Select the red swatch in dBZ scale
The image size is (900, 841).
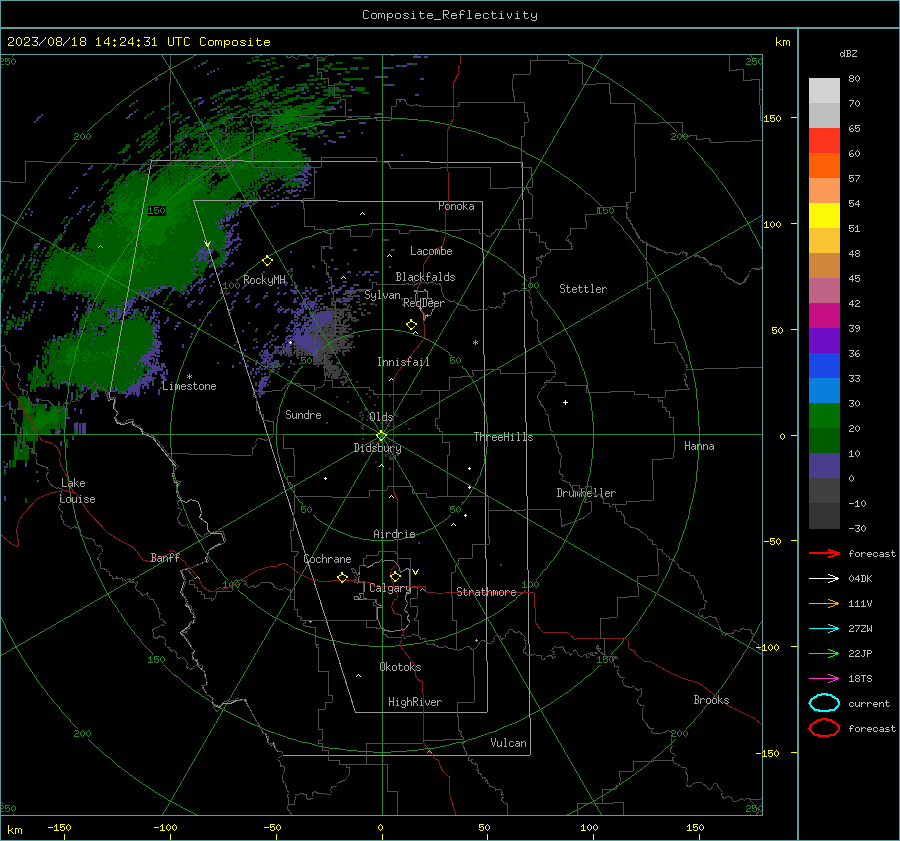click(824, 141)
